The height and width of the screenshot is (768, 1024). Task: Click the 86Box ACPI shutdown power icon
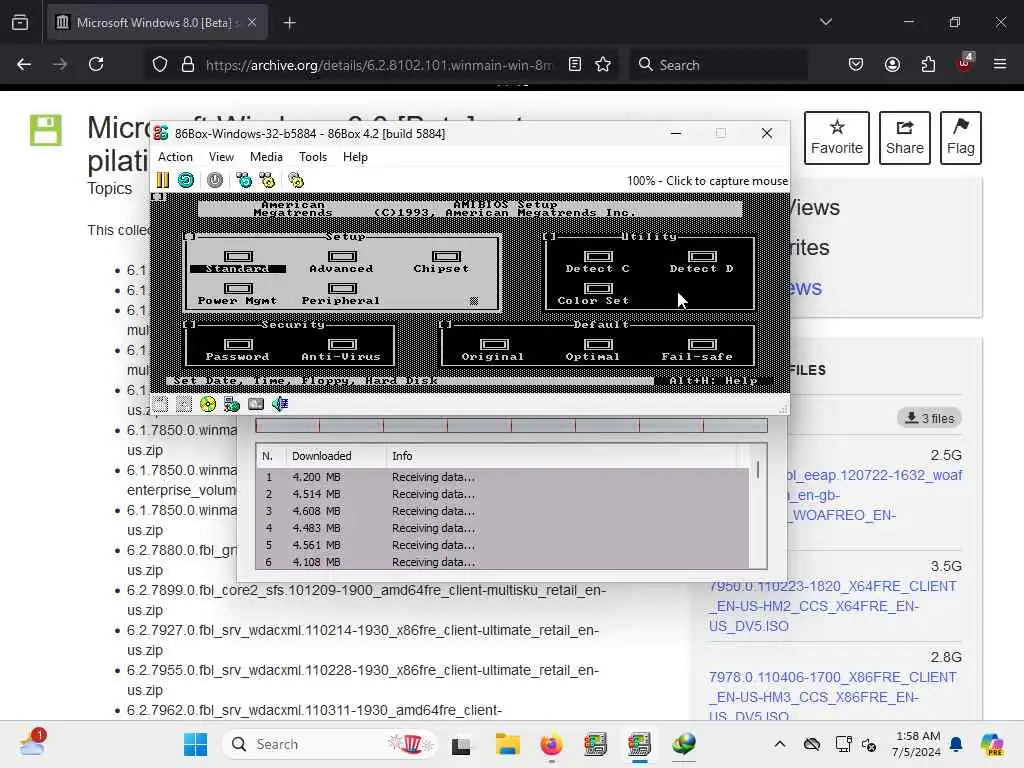[215, 180]
